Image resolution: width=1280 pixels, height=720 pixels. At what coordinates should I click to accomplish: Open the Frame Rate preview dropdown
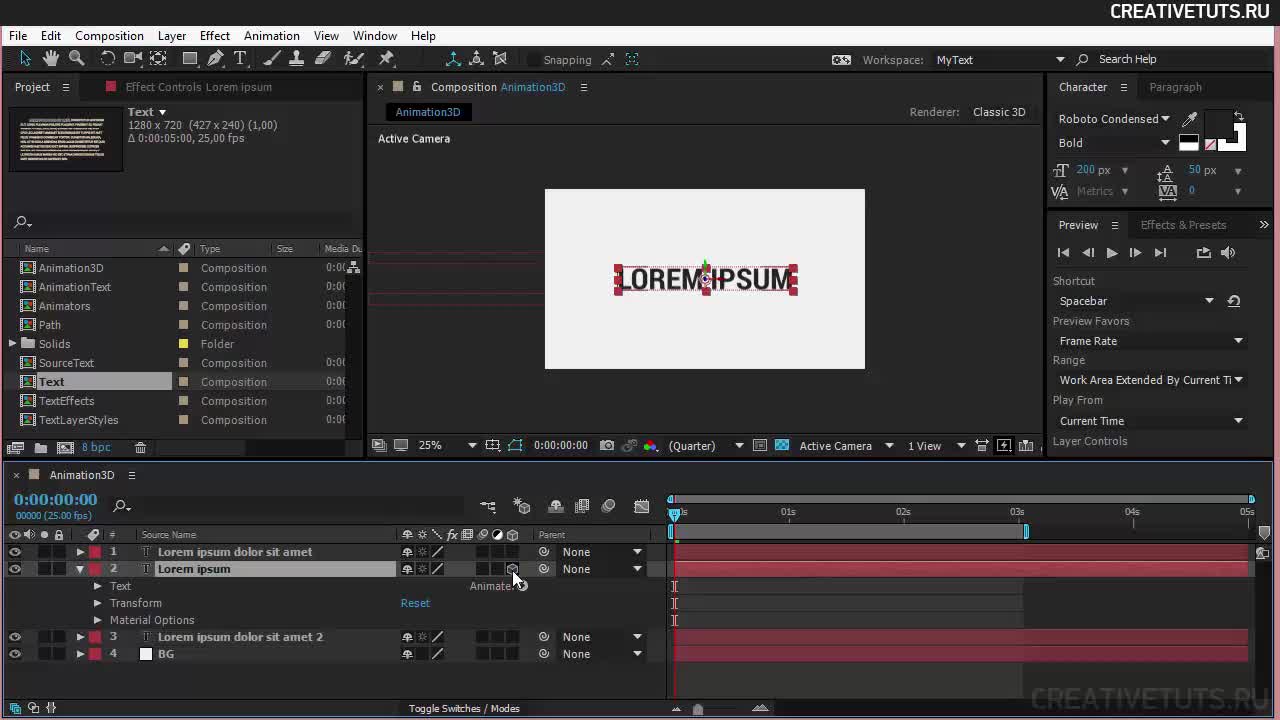click(1149, 341)
